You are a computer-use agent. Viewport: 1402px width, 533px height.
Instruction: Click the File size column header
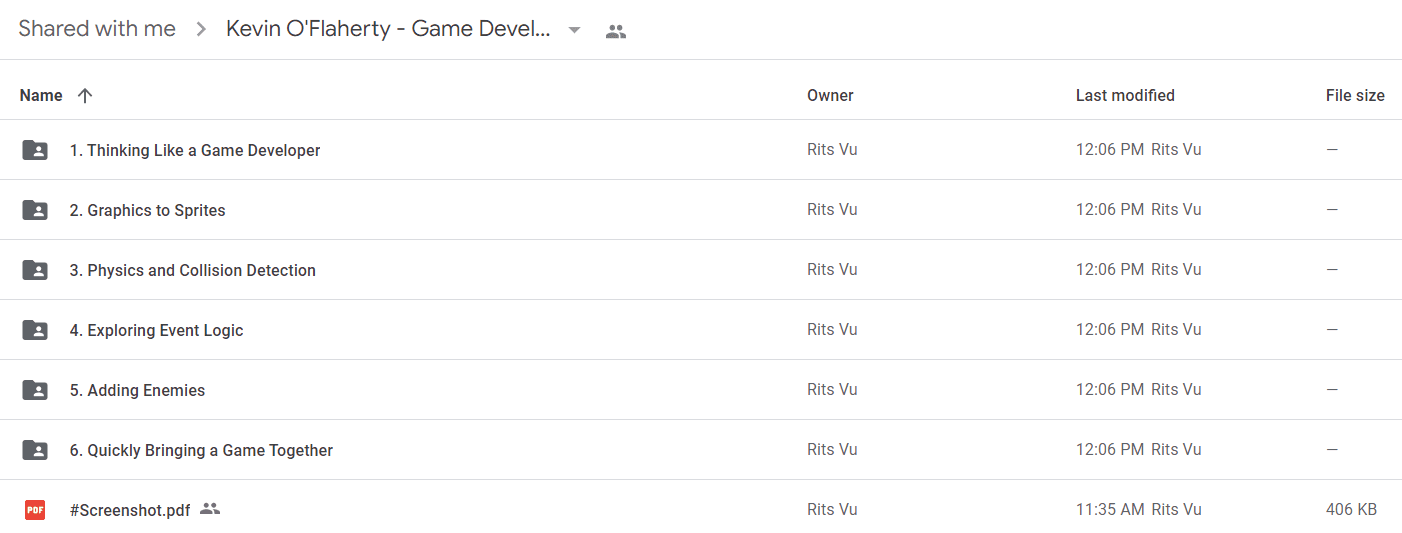point(1355,96)
